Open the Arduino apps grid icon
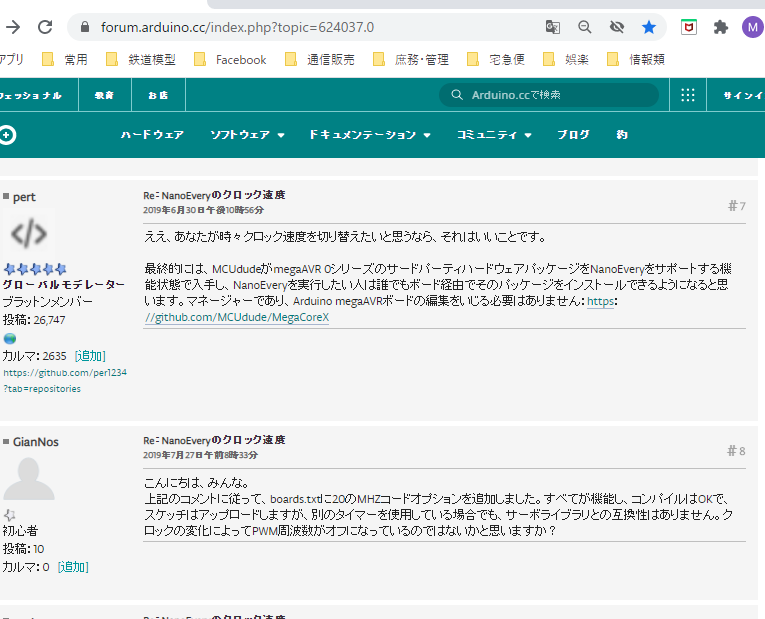Image resolution: width=765 pixels, height=619 pixels. (687, 95)
